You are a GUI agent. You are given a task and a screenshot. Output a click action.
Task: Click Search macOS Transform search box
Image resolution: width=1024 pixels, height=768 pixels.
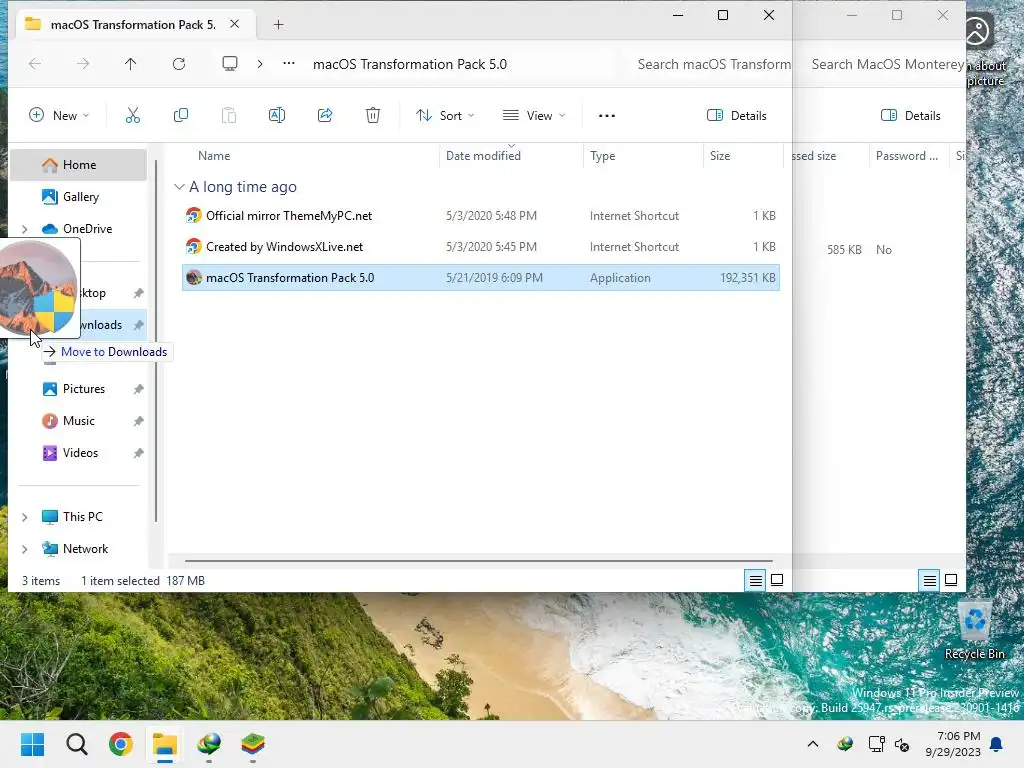click(713, 64)
